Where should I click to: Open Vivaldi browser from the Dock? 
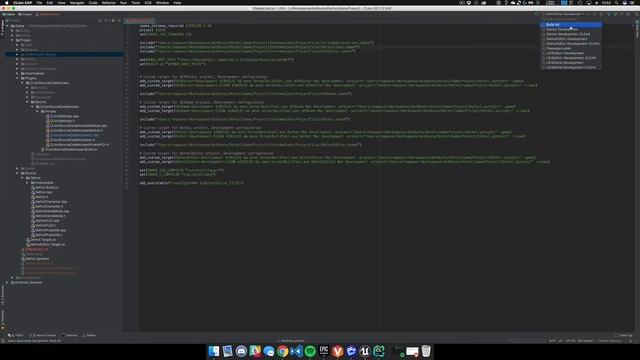pyautogui.click(x=338, y=351)
